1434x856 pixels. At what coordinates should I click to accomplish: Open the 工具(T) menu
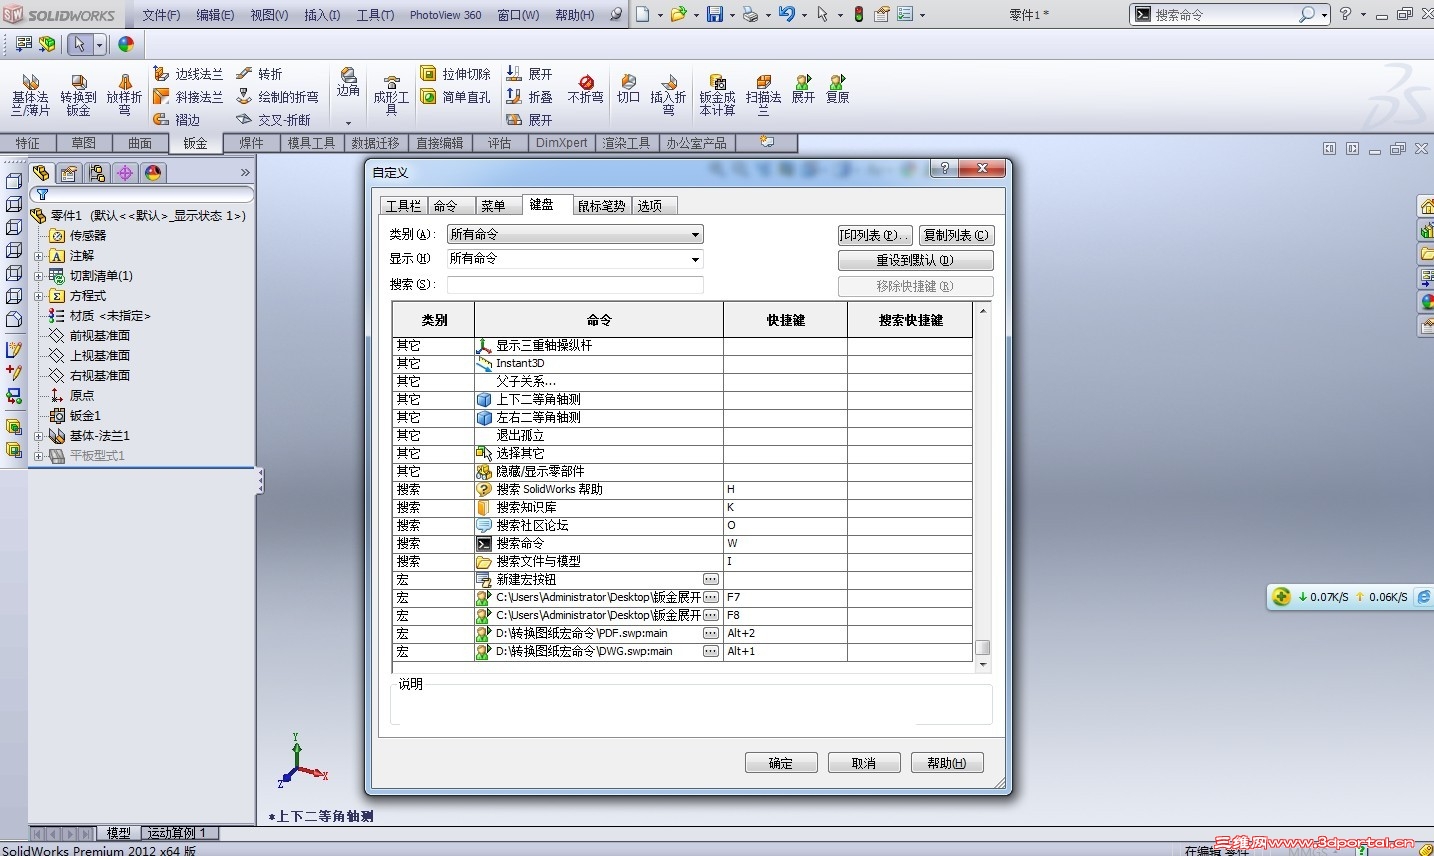tap(375, 15)
